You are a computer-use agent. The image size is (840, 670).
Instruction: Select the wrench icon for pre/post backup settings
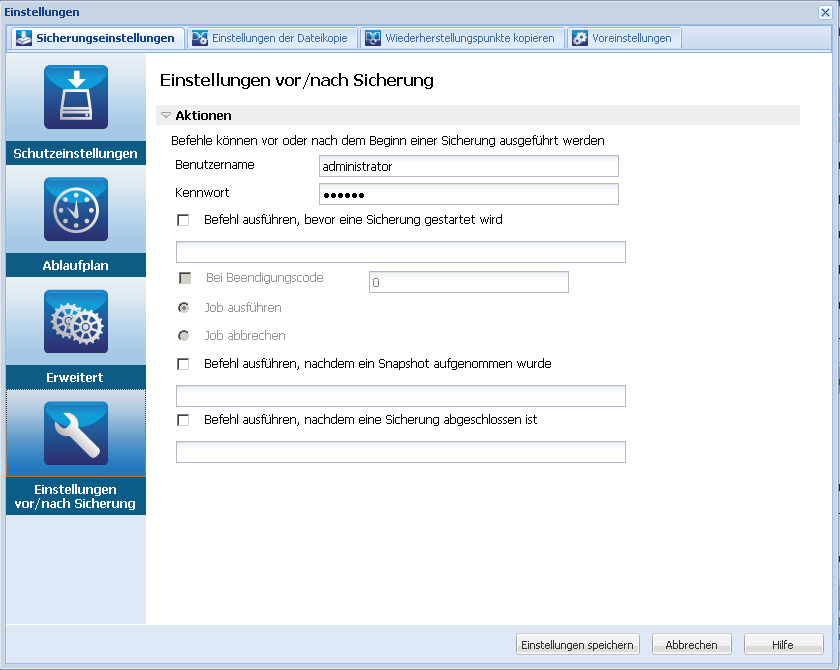pos(76,433)
